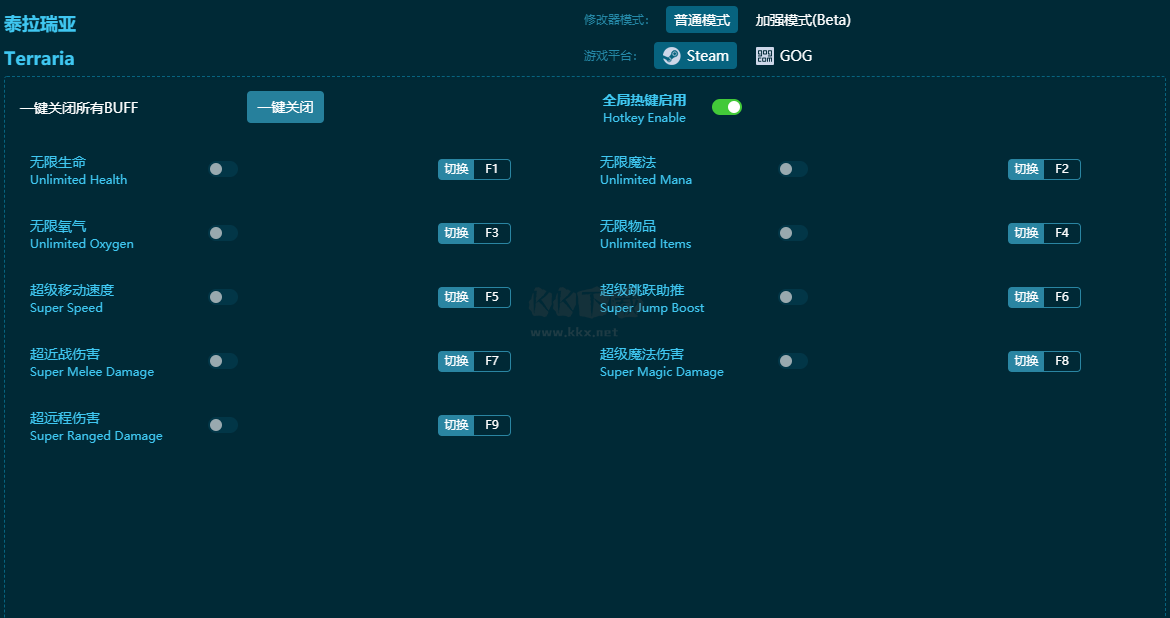Click the Super Ranged Damage label text
Viewport: 1170px width, 618px height.
[x=96, y=437]
